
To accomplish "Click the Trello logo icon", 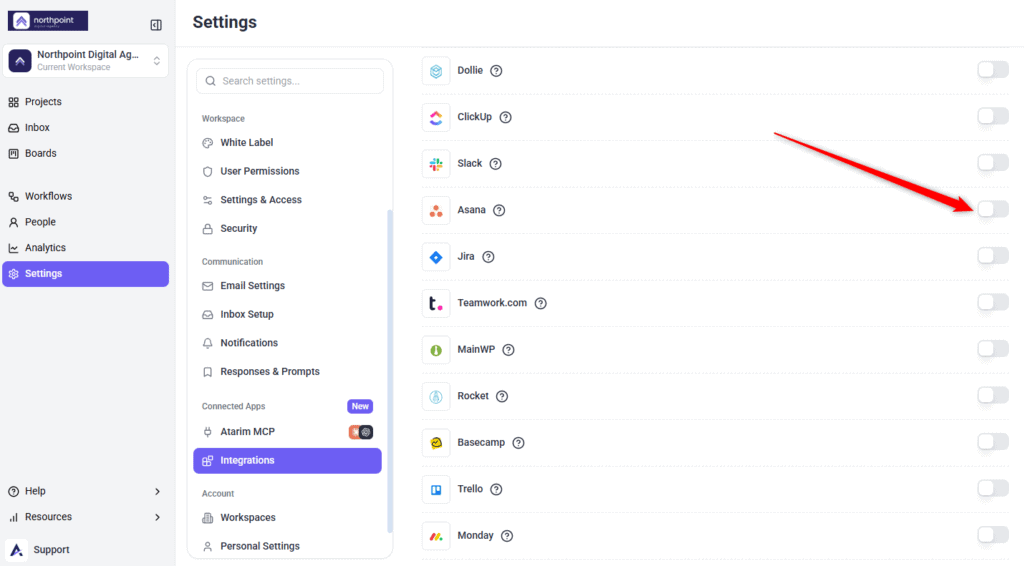I will [x=436, y=489].
